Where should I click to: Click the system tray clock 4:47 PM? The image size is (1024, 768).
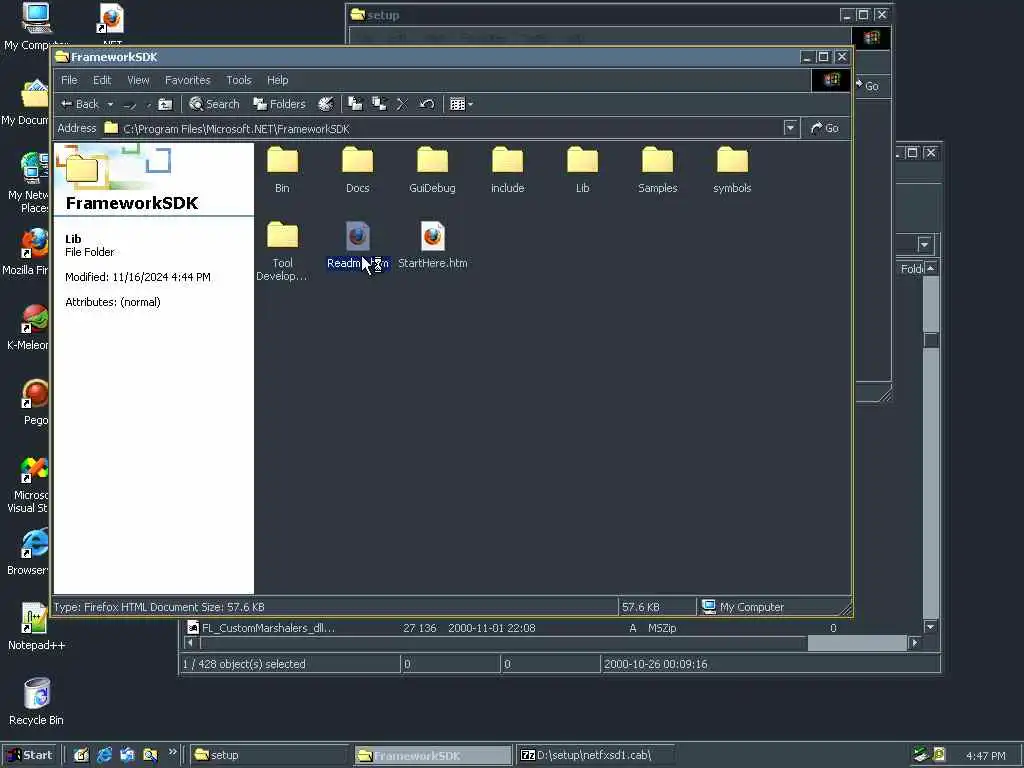tap(985, 756)
